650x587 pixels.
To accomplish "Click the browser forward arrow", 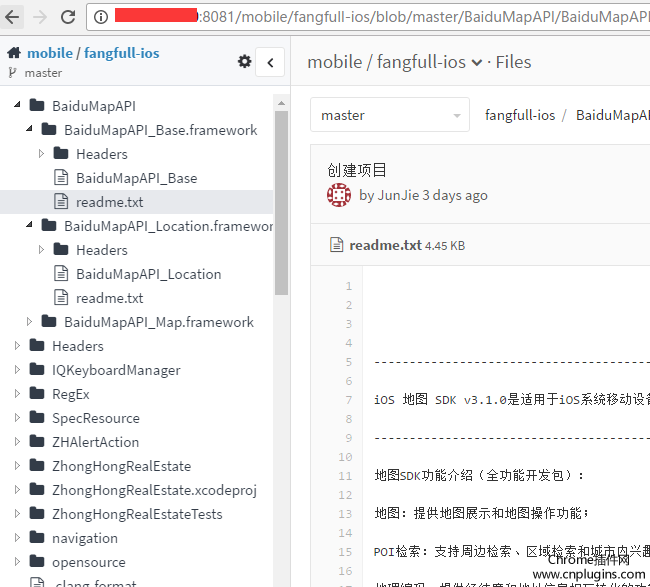I will [x=40, y=17].
